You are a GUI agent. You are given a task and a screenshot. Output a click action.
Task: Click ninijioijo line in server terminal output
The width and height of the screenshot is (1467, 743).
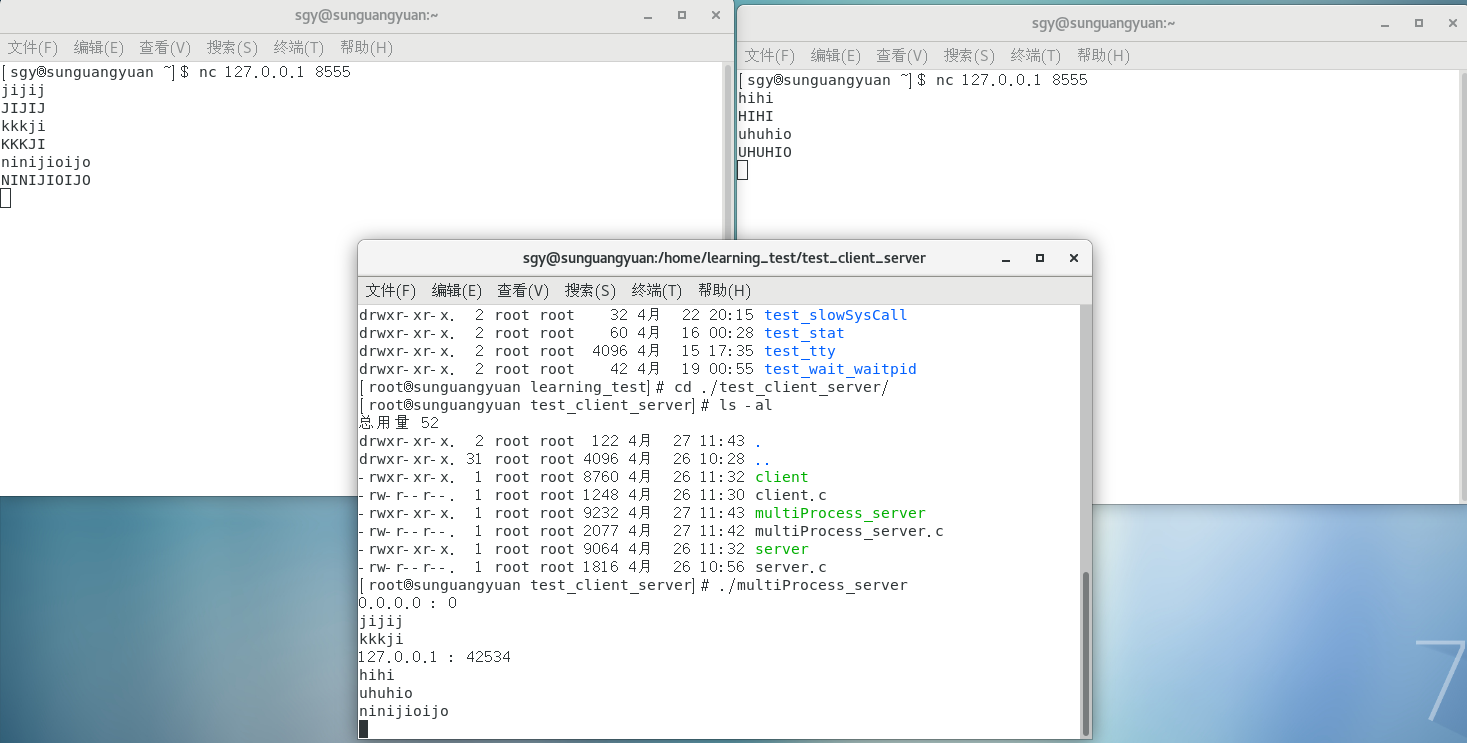click(404, 711)
